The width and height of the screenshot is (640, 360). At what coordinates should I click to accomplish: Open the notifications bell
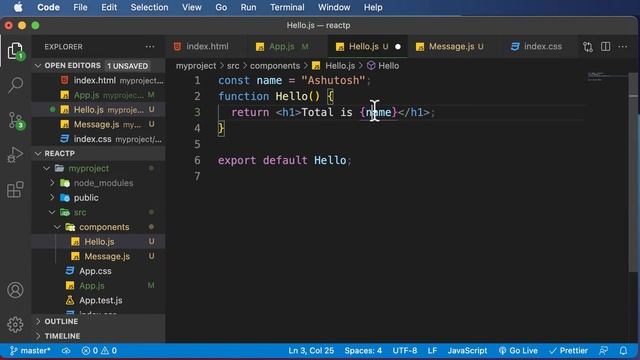[x=623, y=351]
